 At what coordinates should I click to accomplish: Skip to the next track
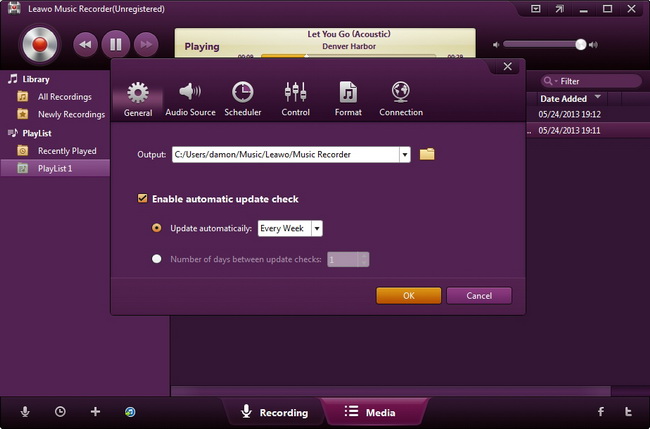click(146, 44)
